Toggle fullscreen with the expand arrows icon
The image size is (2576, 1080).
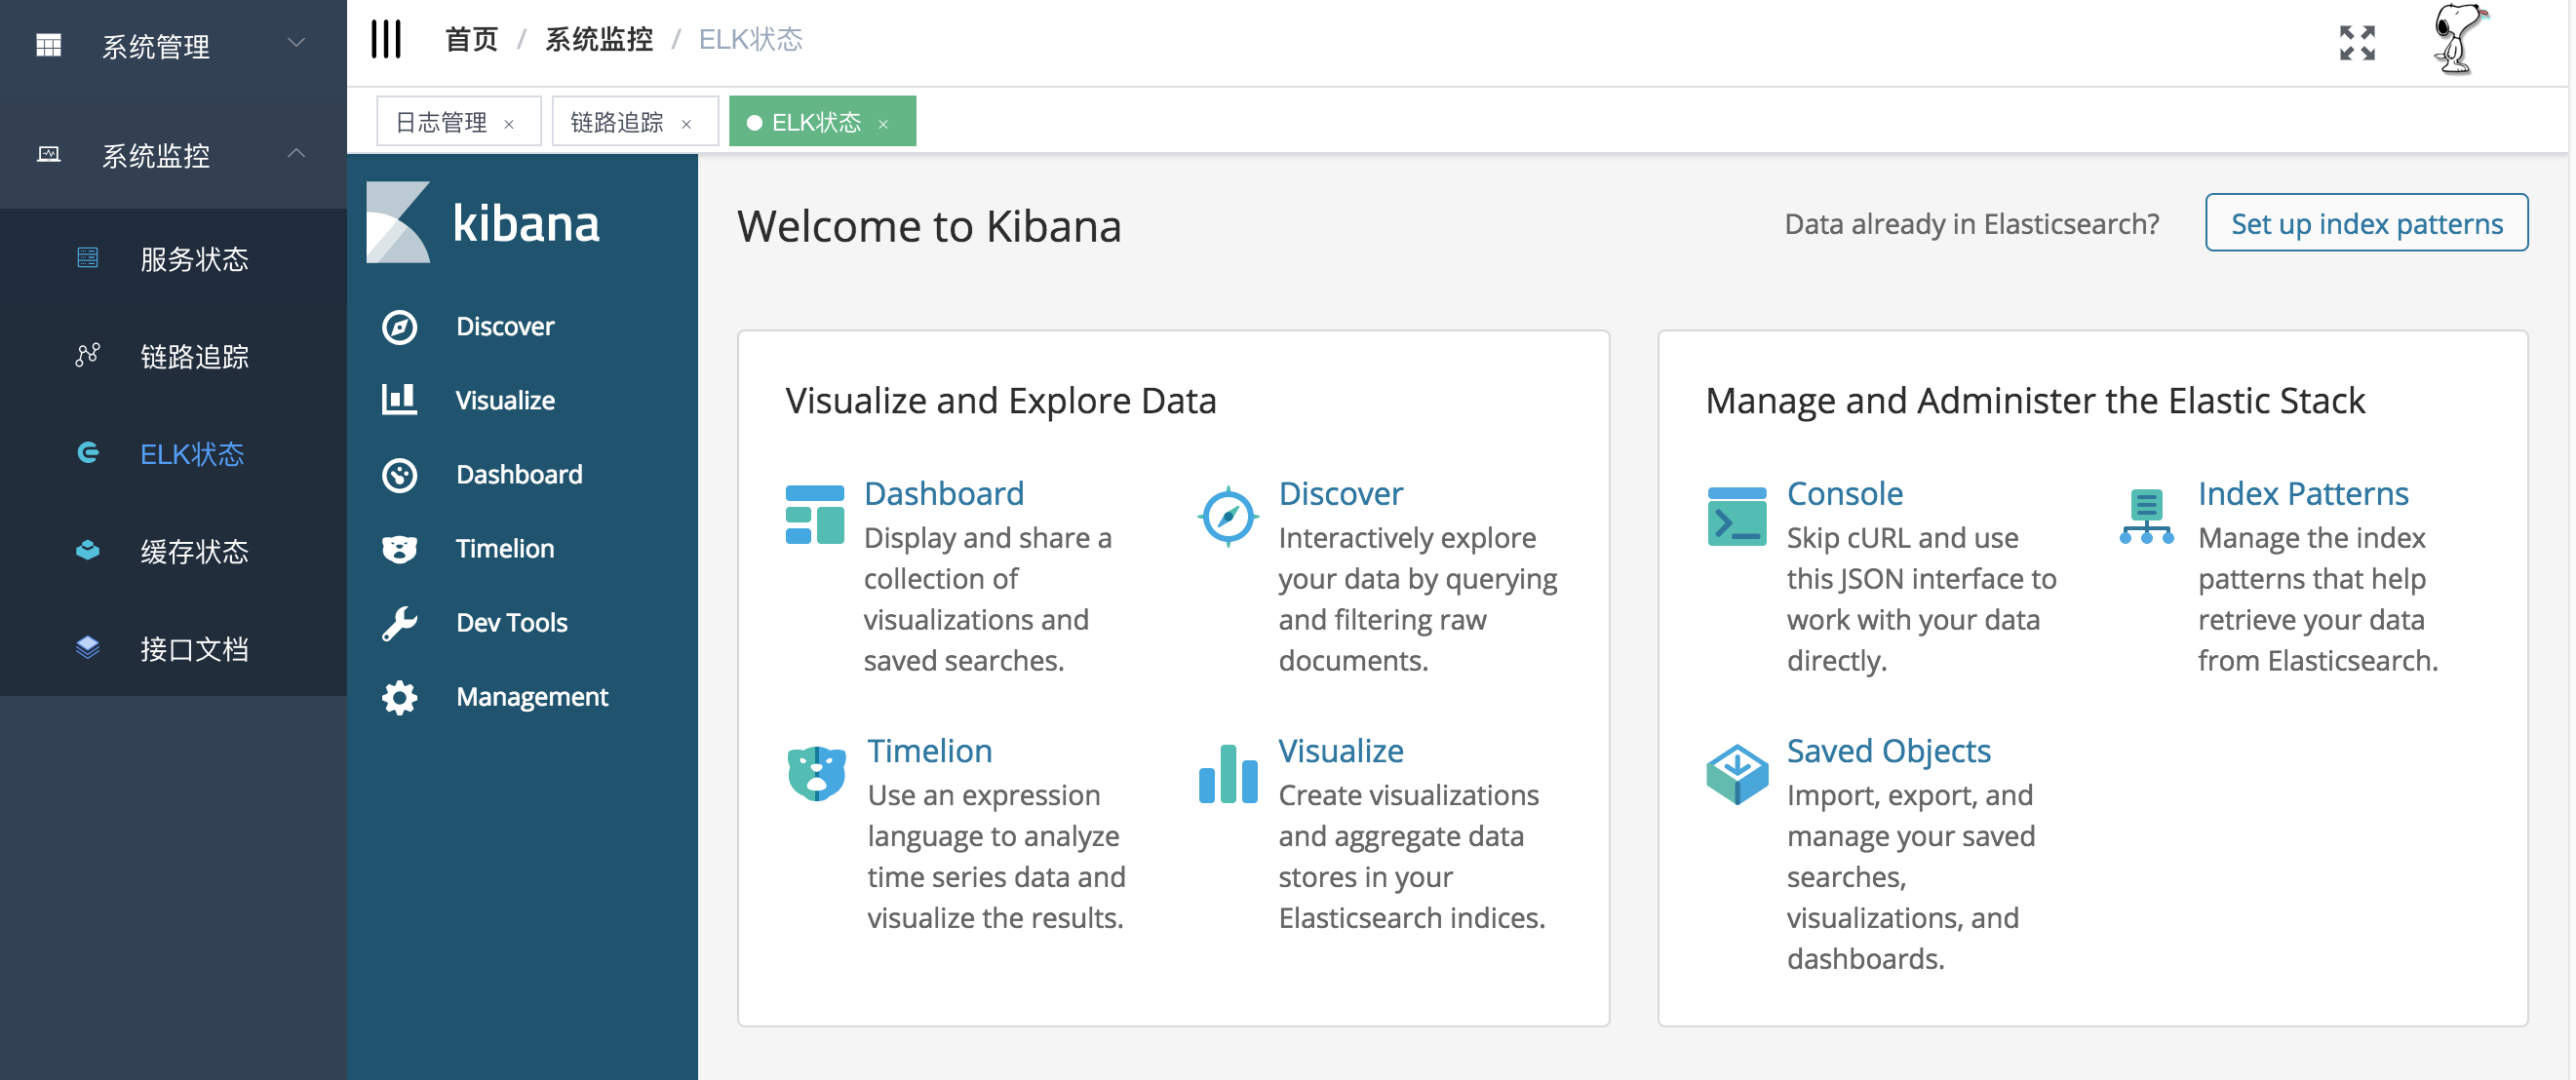2357,43
